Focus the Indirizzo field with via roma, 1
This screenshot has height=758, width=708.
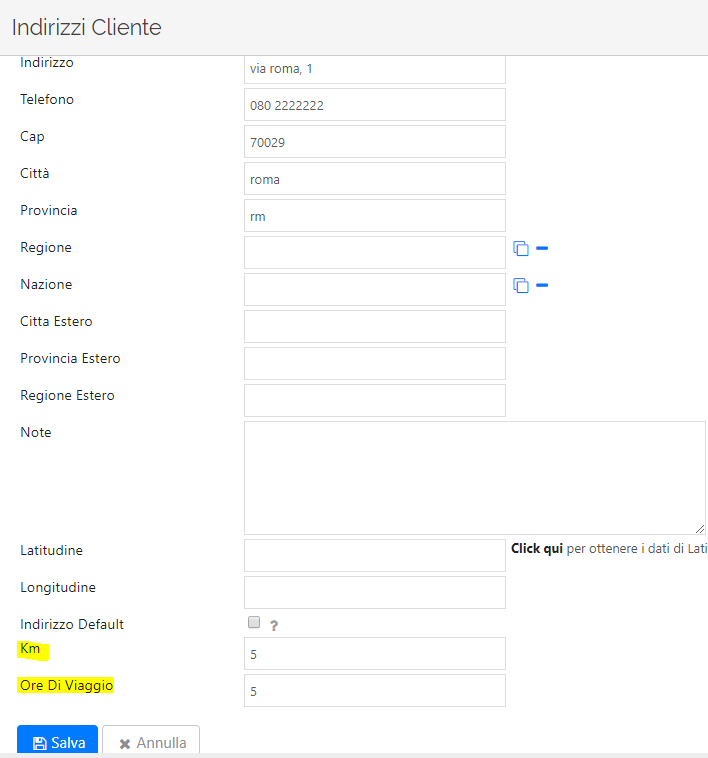[375, 69]
